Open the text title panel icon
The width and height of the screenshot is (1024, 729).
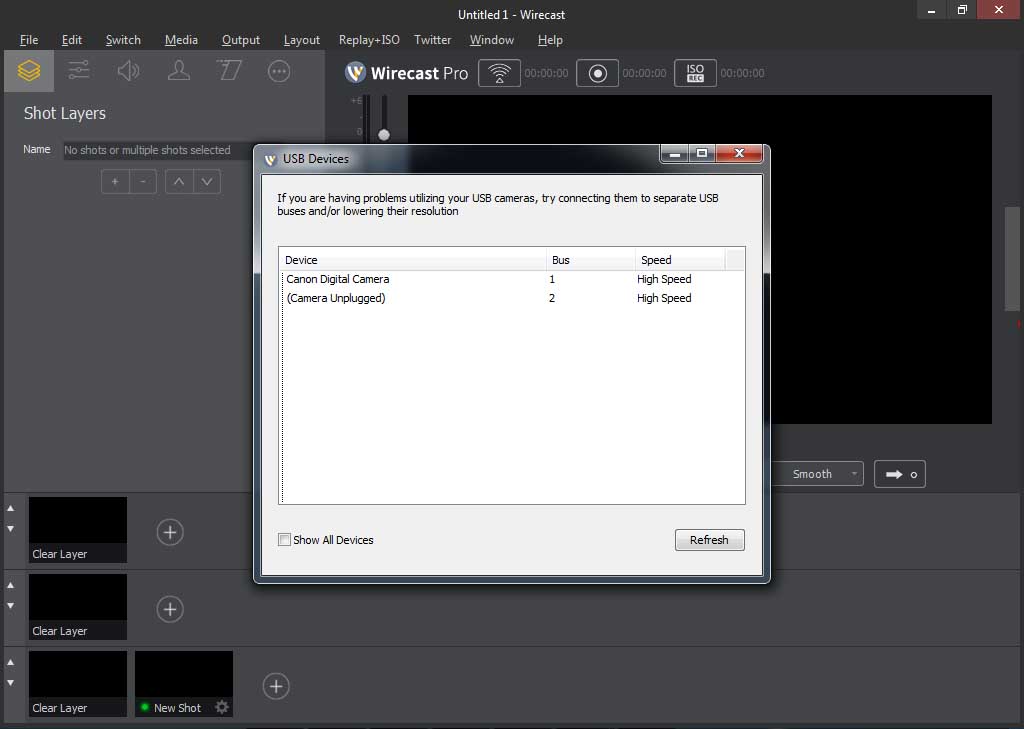tap(229, 71)
